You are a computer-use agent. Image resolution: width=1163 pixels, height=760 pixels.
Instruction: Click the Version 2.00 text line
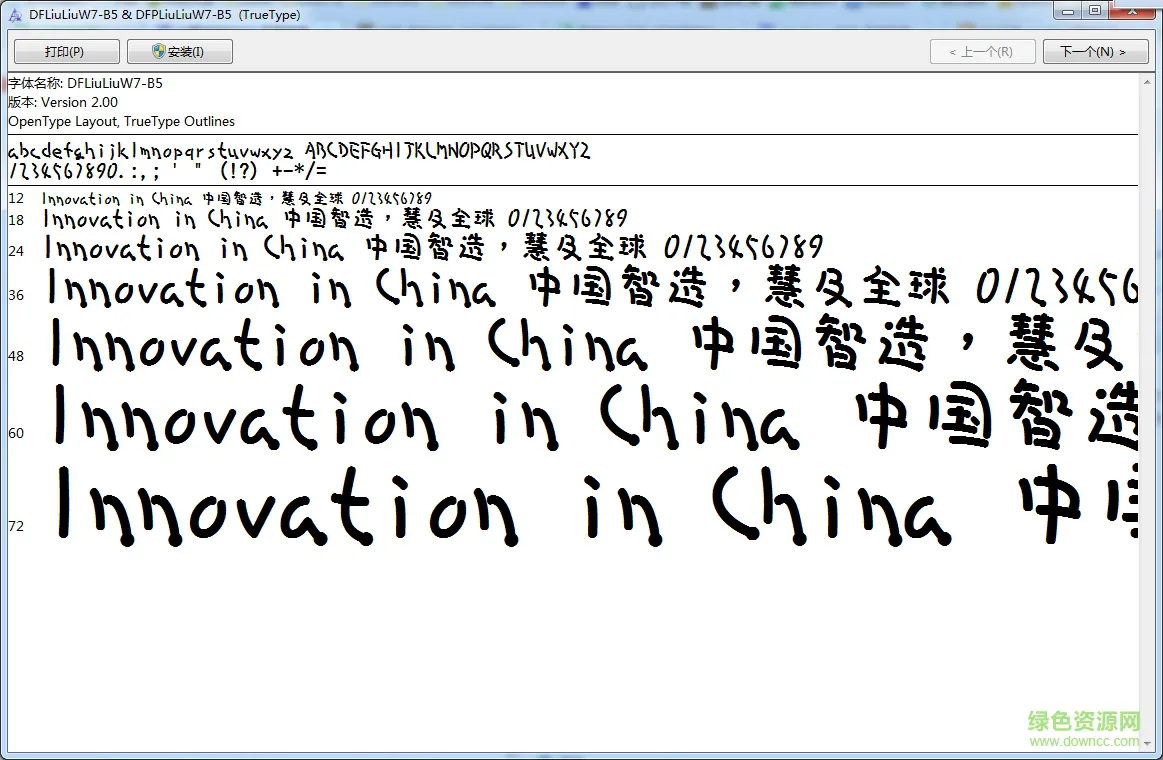click(x=63, y=102)
